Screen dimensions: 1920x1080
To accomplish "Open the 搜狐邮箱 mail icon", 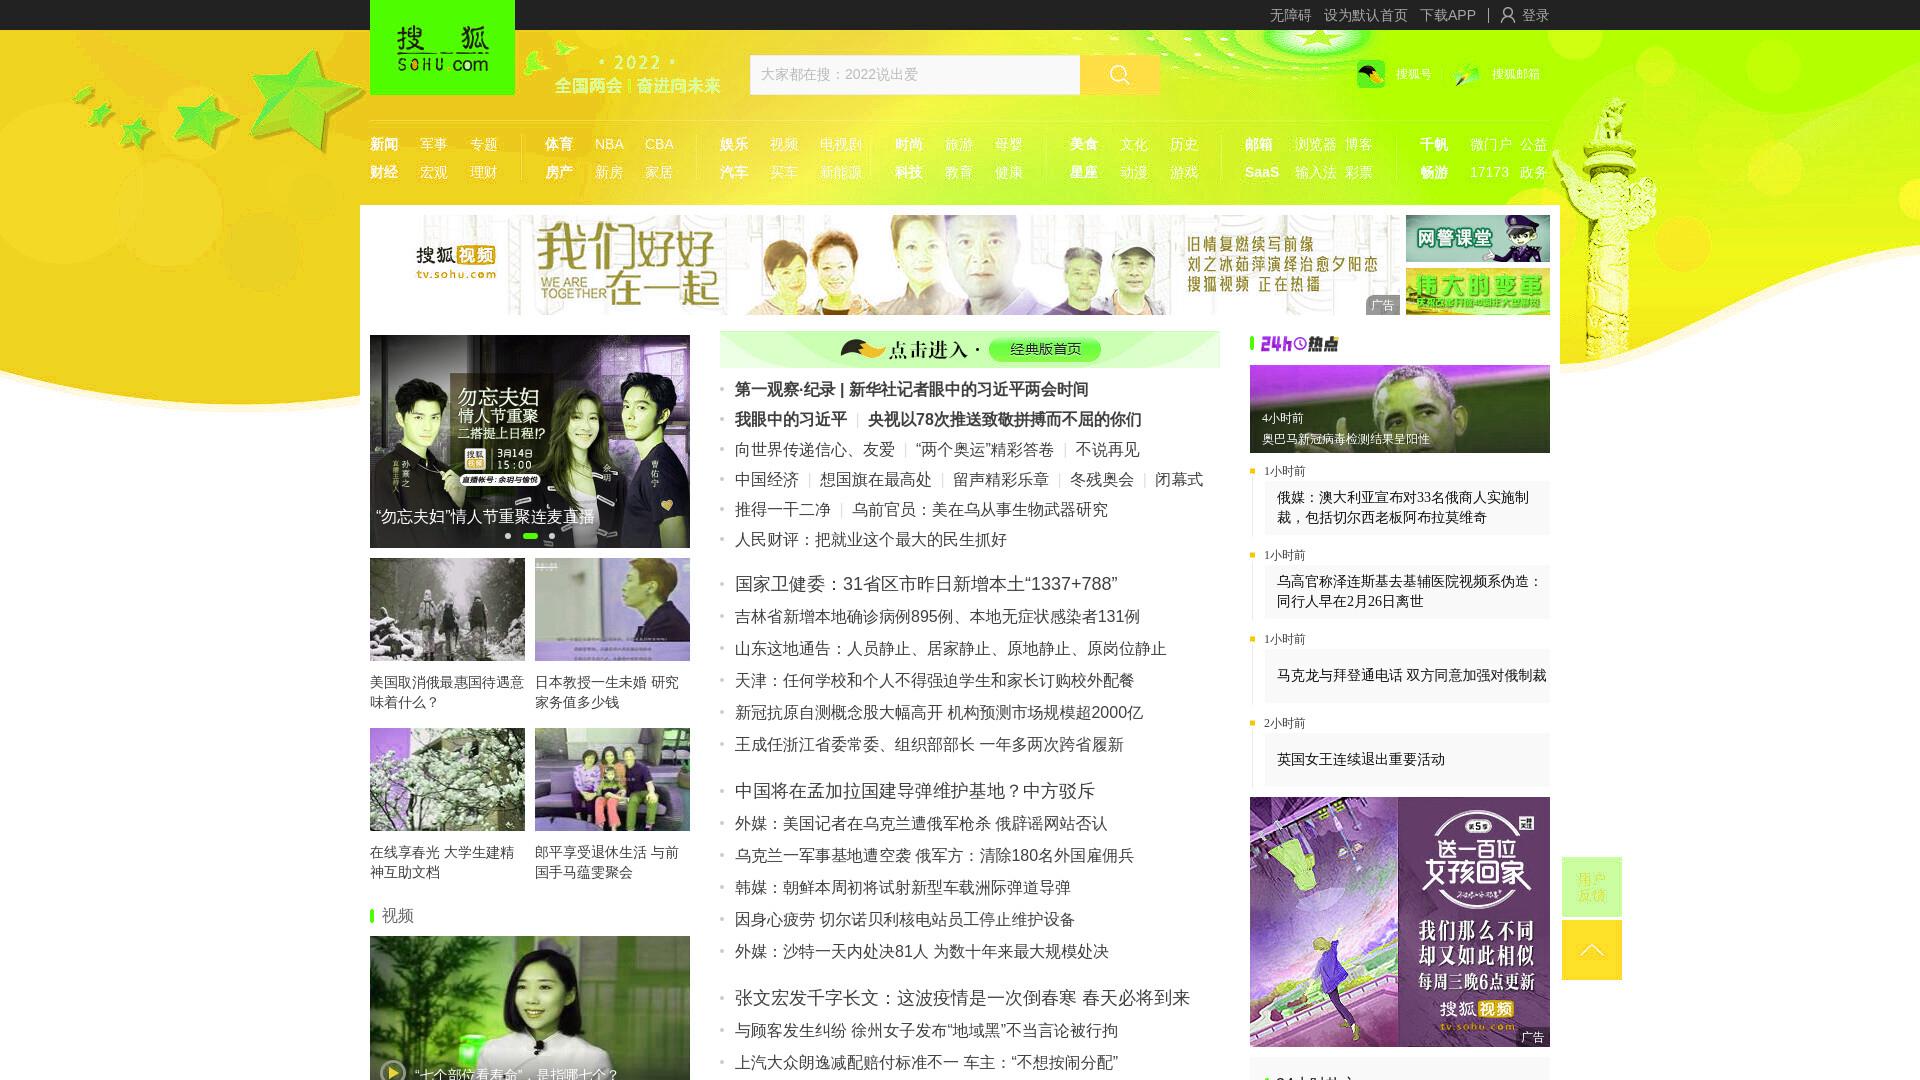I will coord(1466,74).
